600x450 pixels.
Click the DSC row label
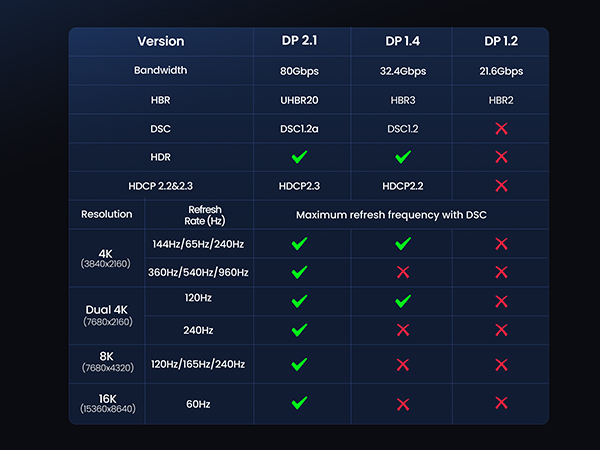(160, 129)
